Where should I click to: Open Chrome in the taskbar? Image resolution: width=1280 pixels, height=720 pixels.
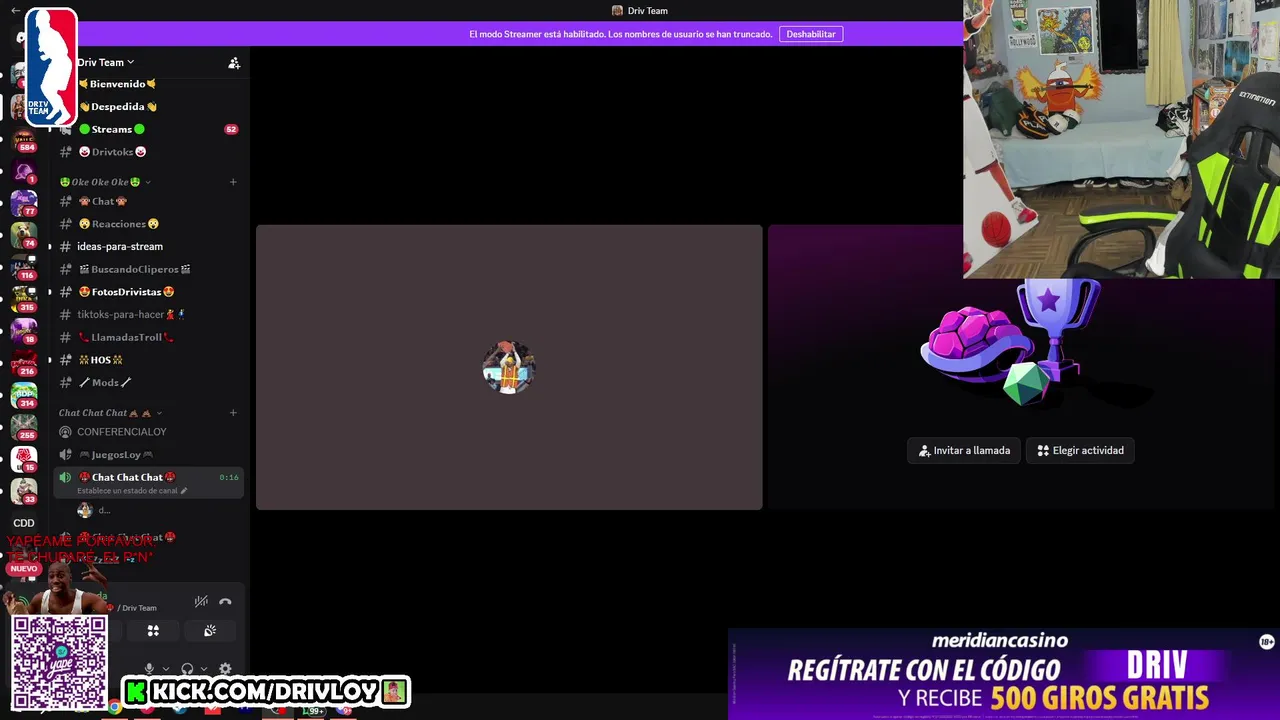coord(115,708)
